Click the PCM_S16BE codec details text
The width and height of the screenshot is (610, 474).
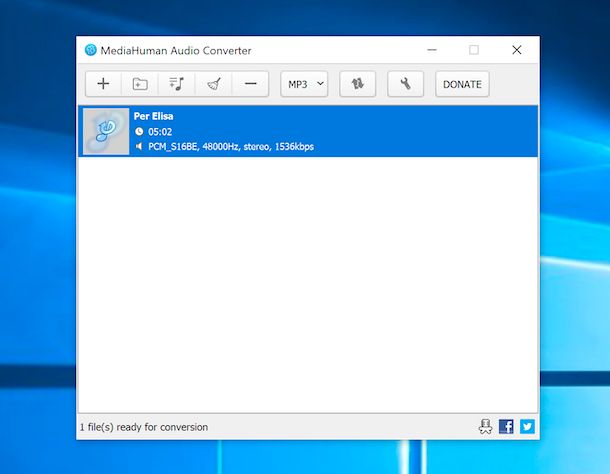pyautogui.click(x=231, y=147)
